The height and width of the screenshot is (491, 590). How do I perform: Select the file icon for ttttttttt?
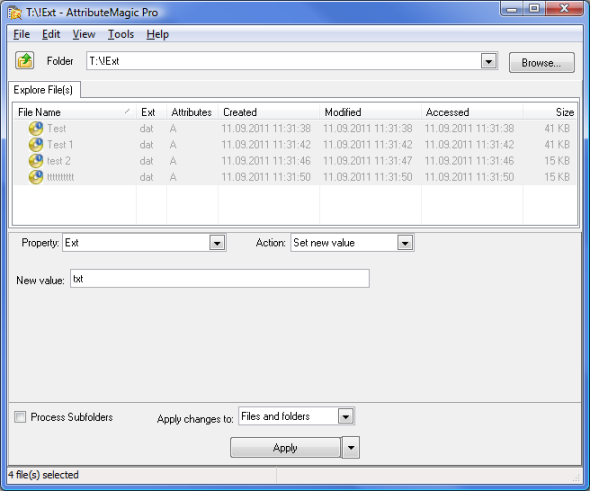click(x=36, y=177)
